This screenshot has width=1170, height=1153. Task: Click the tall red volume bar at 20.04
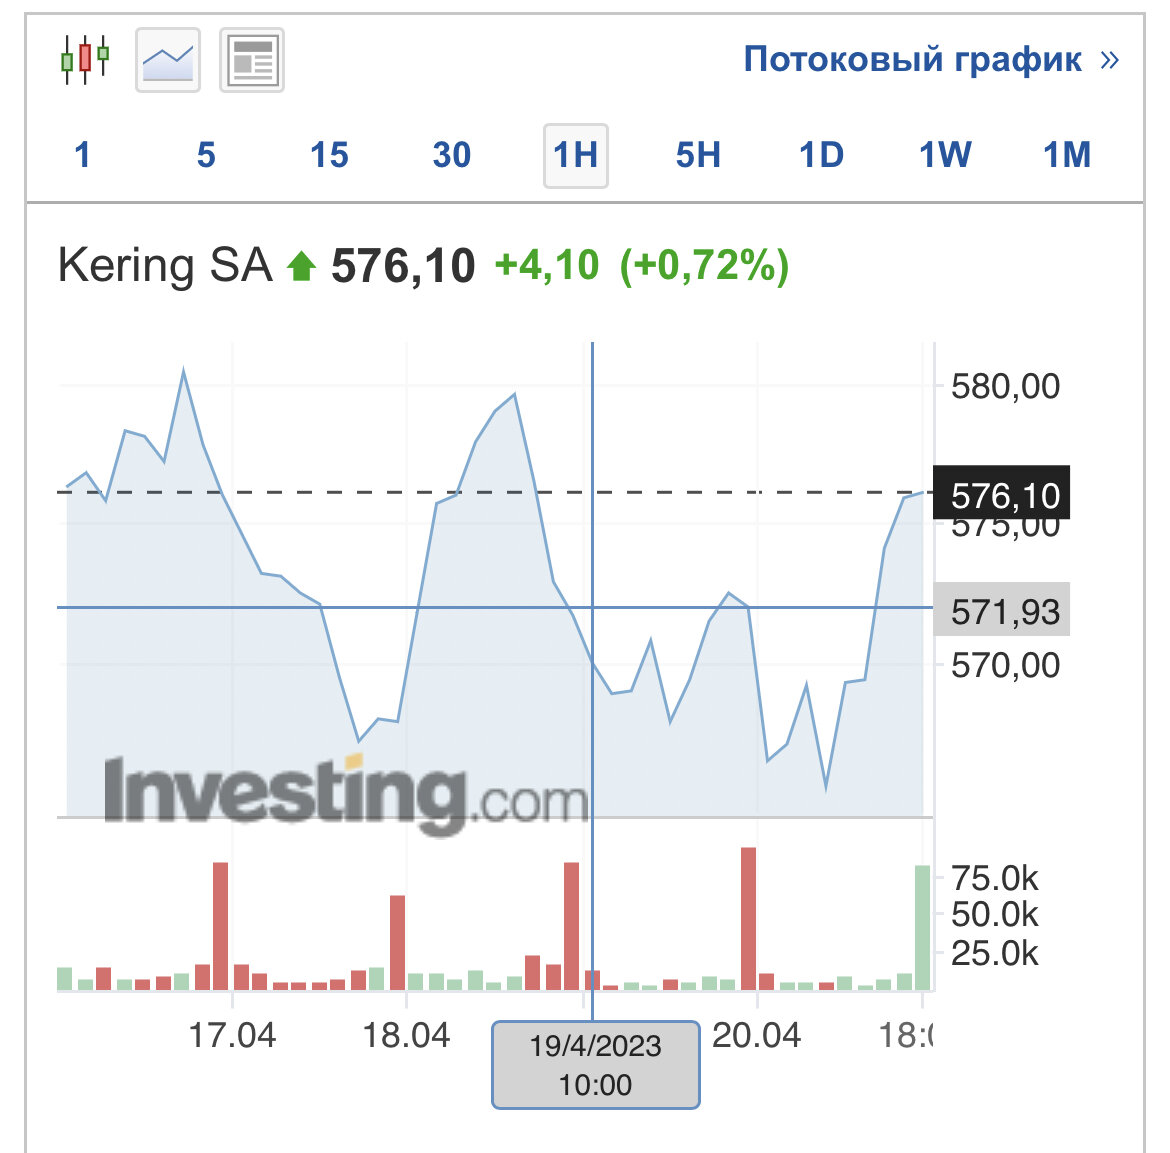pyautogui.click(x=748, y=919)
